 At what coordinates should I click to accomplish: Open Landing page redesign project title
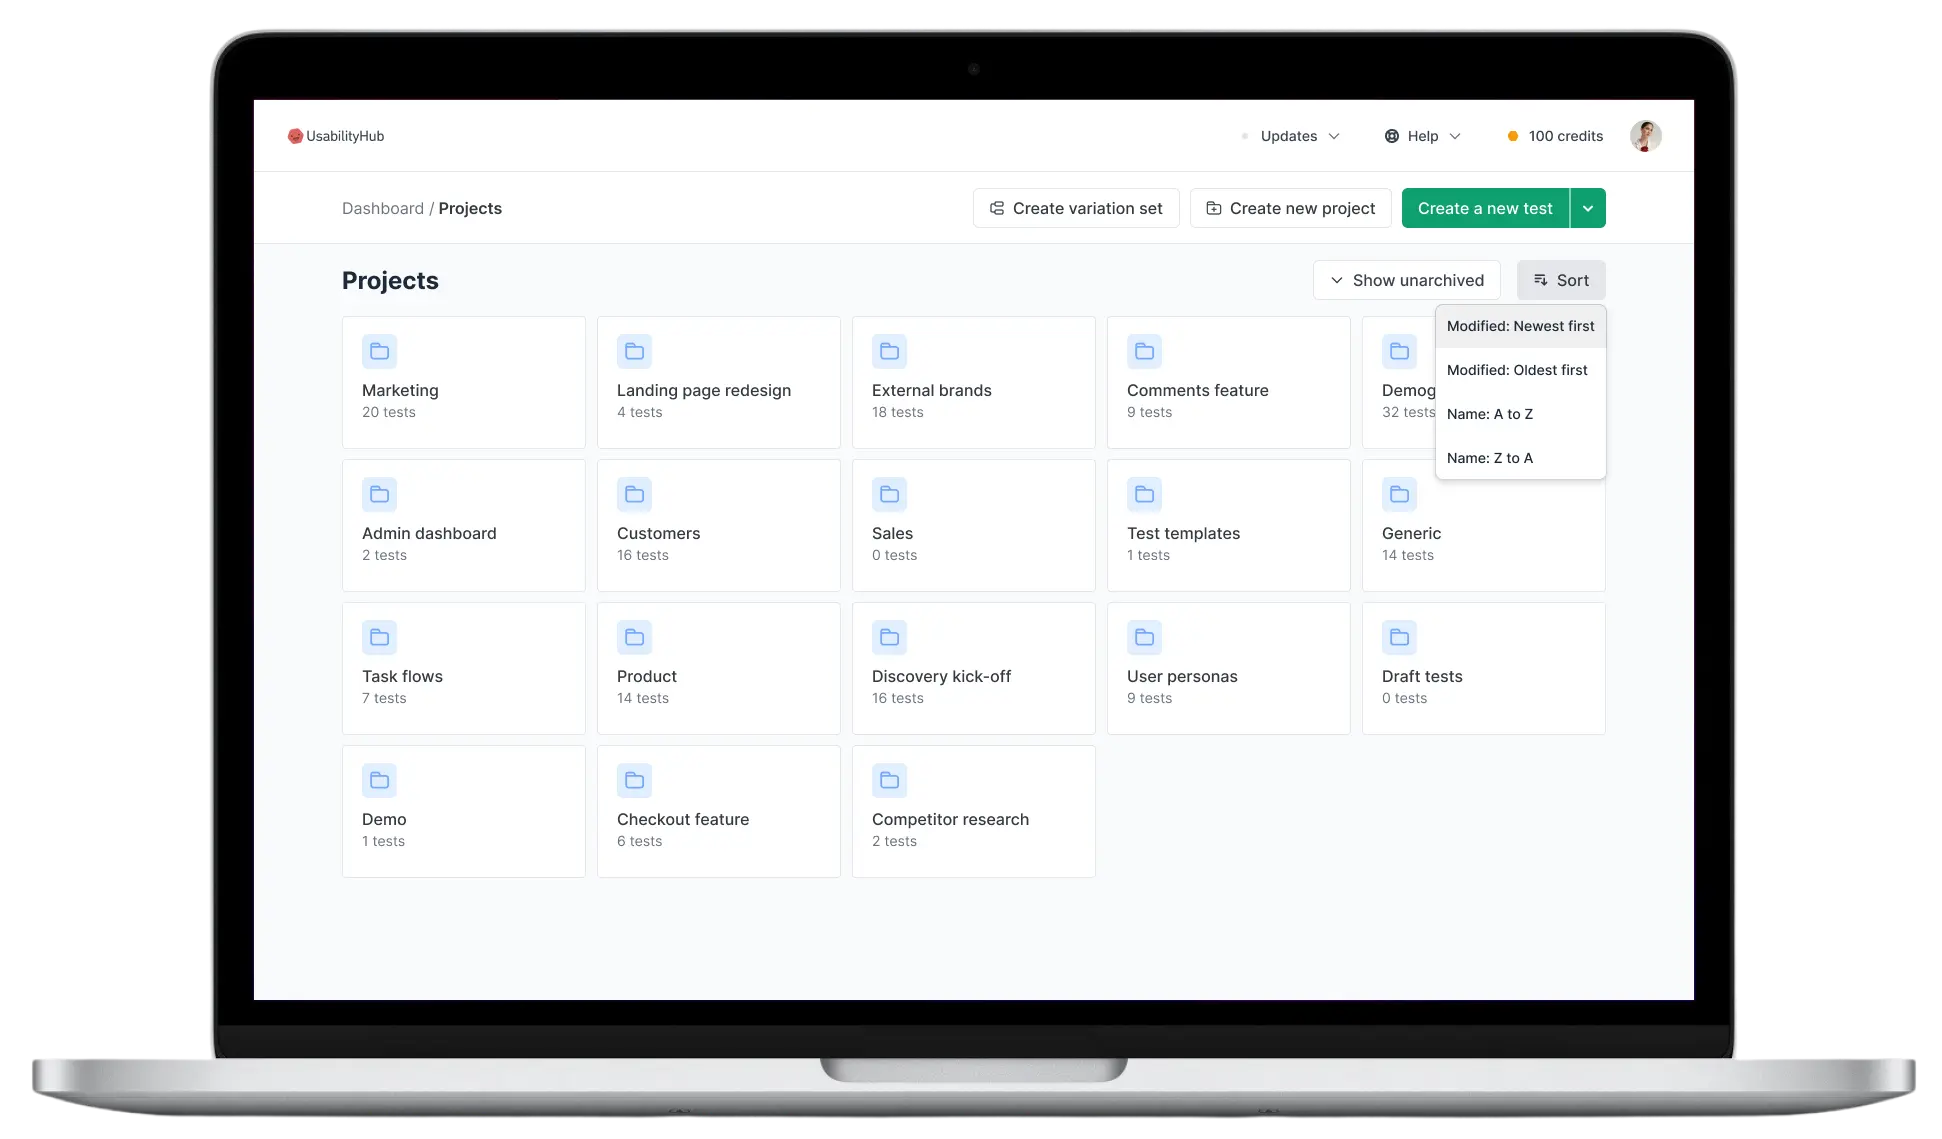(704, 390)
